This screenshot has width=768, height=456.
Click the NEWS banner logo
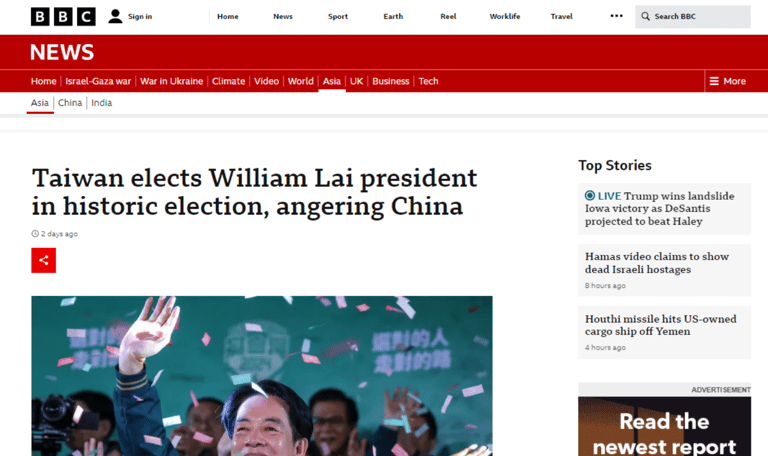62,52
